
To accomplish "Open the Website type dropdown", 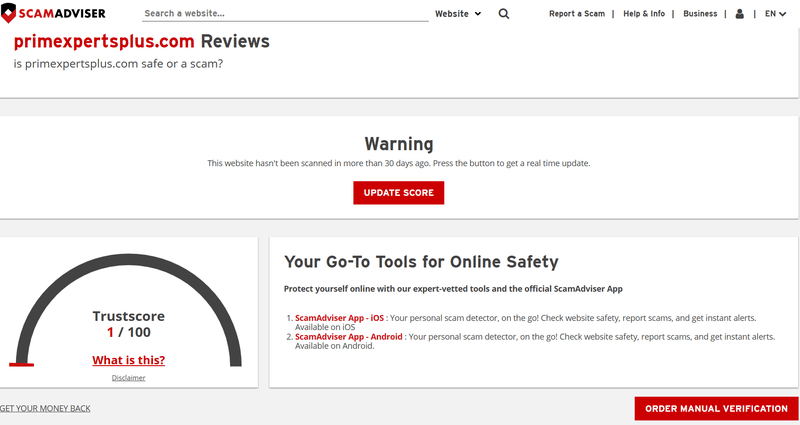I will [x=458, y=14].
